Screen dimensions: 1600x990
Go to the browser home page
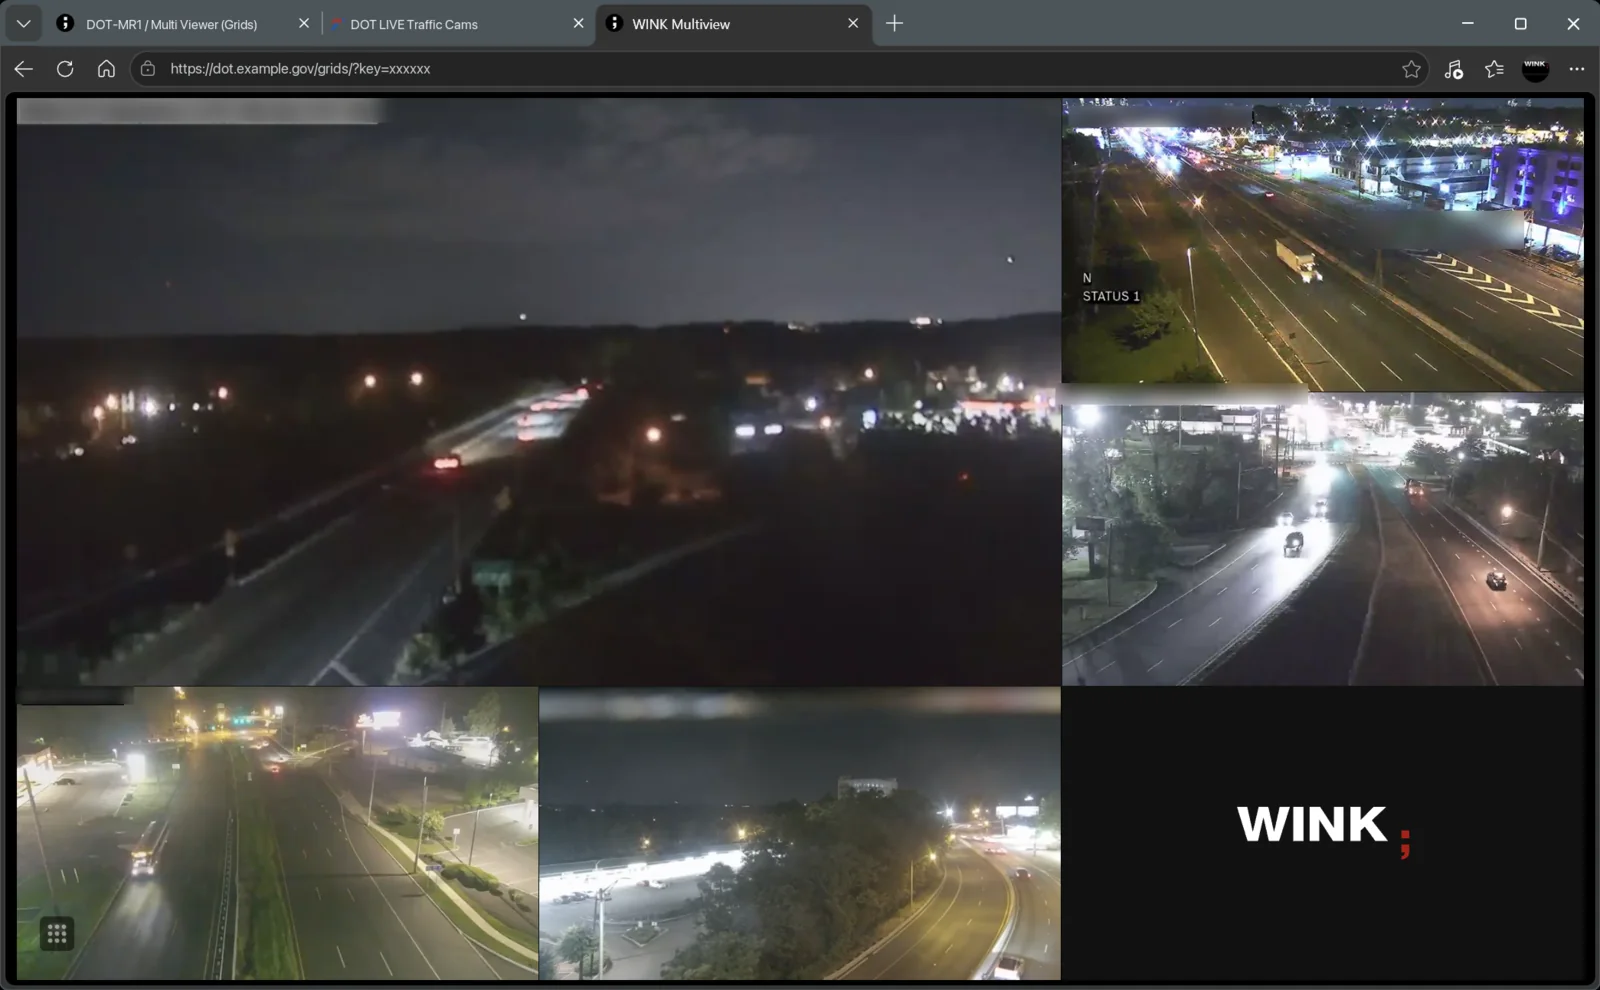coord(106,69)
